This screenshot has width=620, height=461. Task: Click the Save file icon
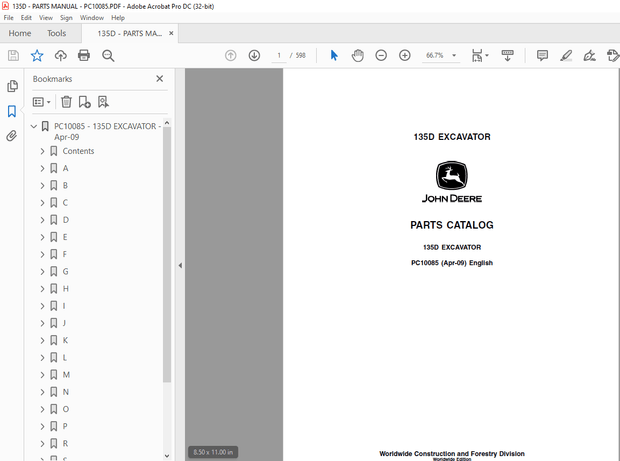click(13, 55)
